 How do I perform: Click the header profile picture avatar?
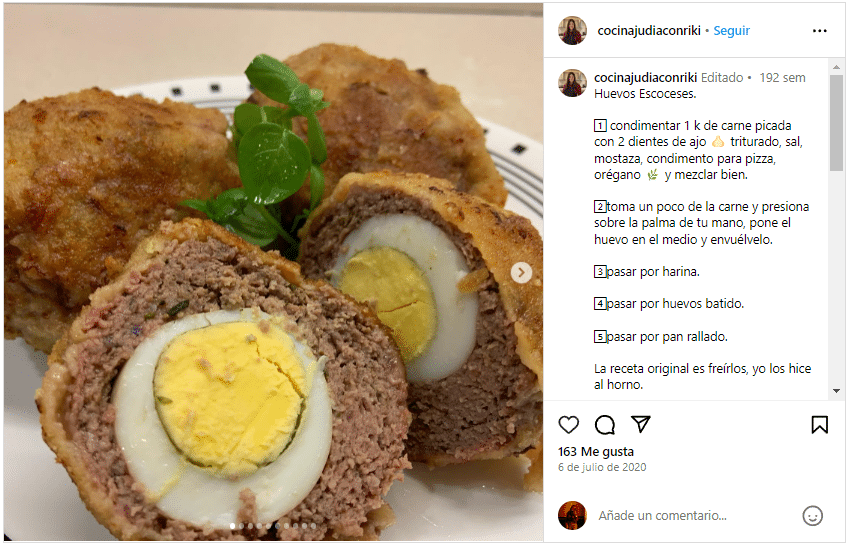click(573, 30)
